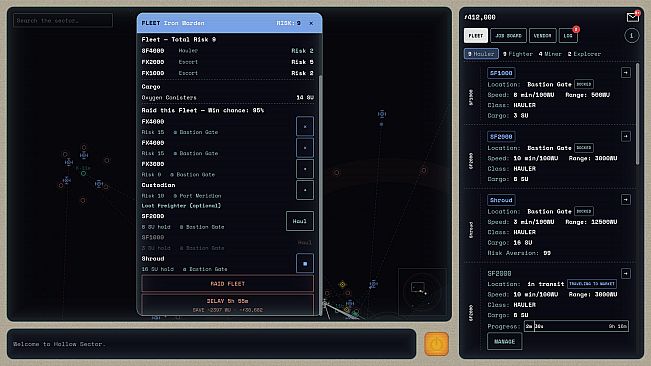Image resolution: width=651 pixels, height=366 pixels.
Task: Click the ship list panel scrollbar
Action: click(637, 114)
